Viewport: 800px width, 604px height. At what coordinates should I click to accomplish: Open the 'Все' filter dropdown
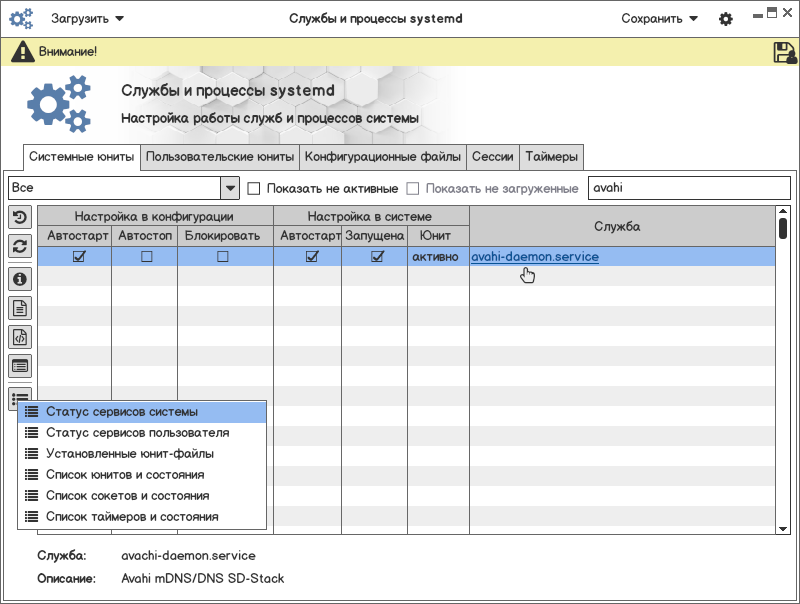click(230, 188)
